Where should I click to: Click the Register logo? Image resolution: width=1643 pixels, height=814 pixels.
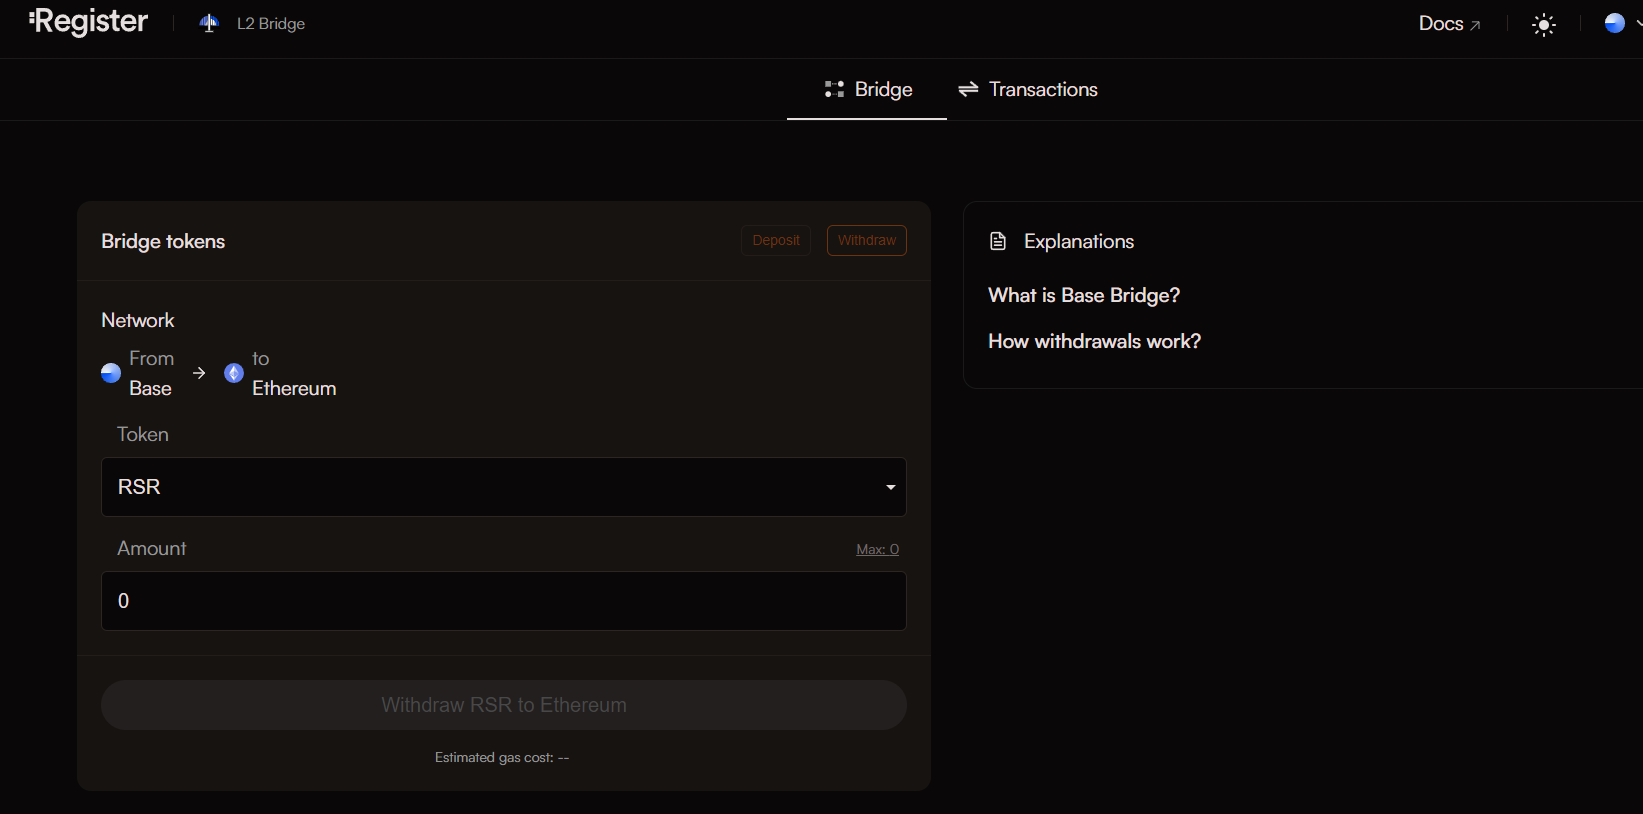(89, 22)
